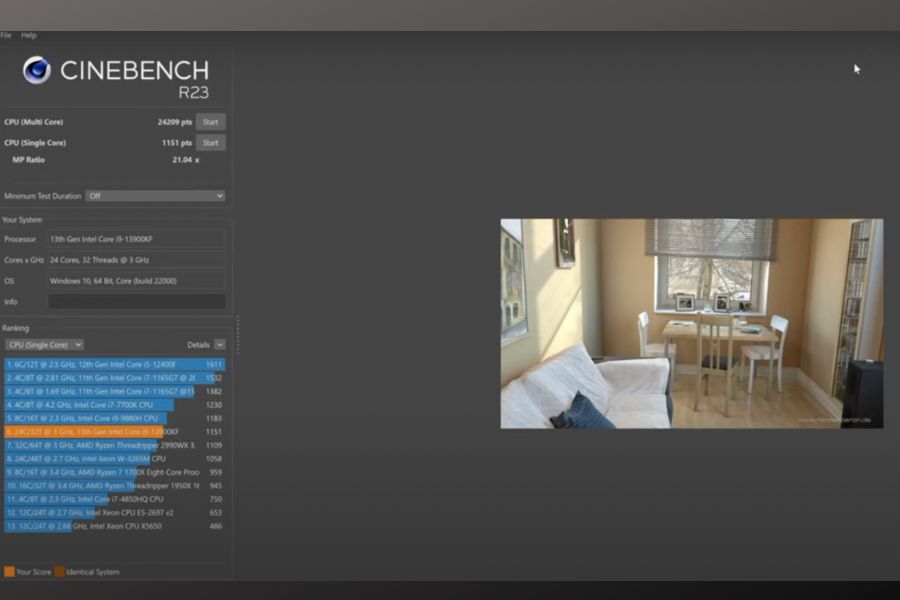Click the multi core score 24209 pts

coord(174,122)
